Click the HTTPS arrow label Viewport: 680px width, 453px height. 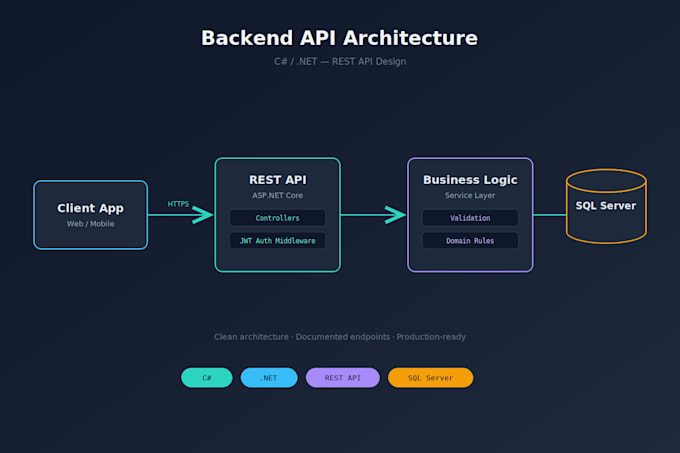point(178,204)
